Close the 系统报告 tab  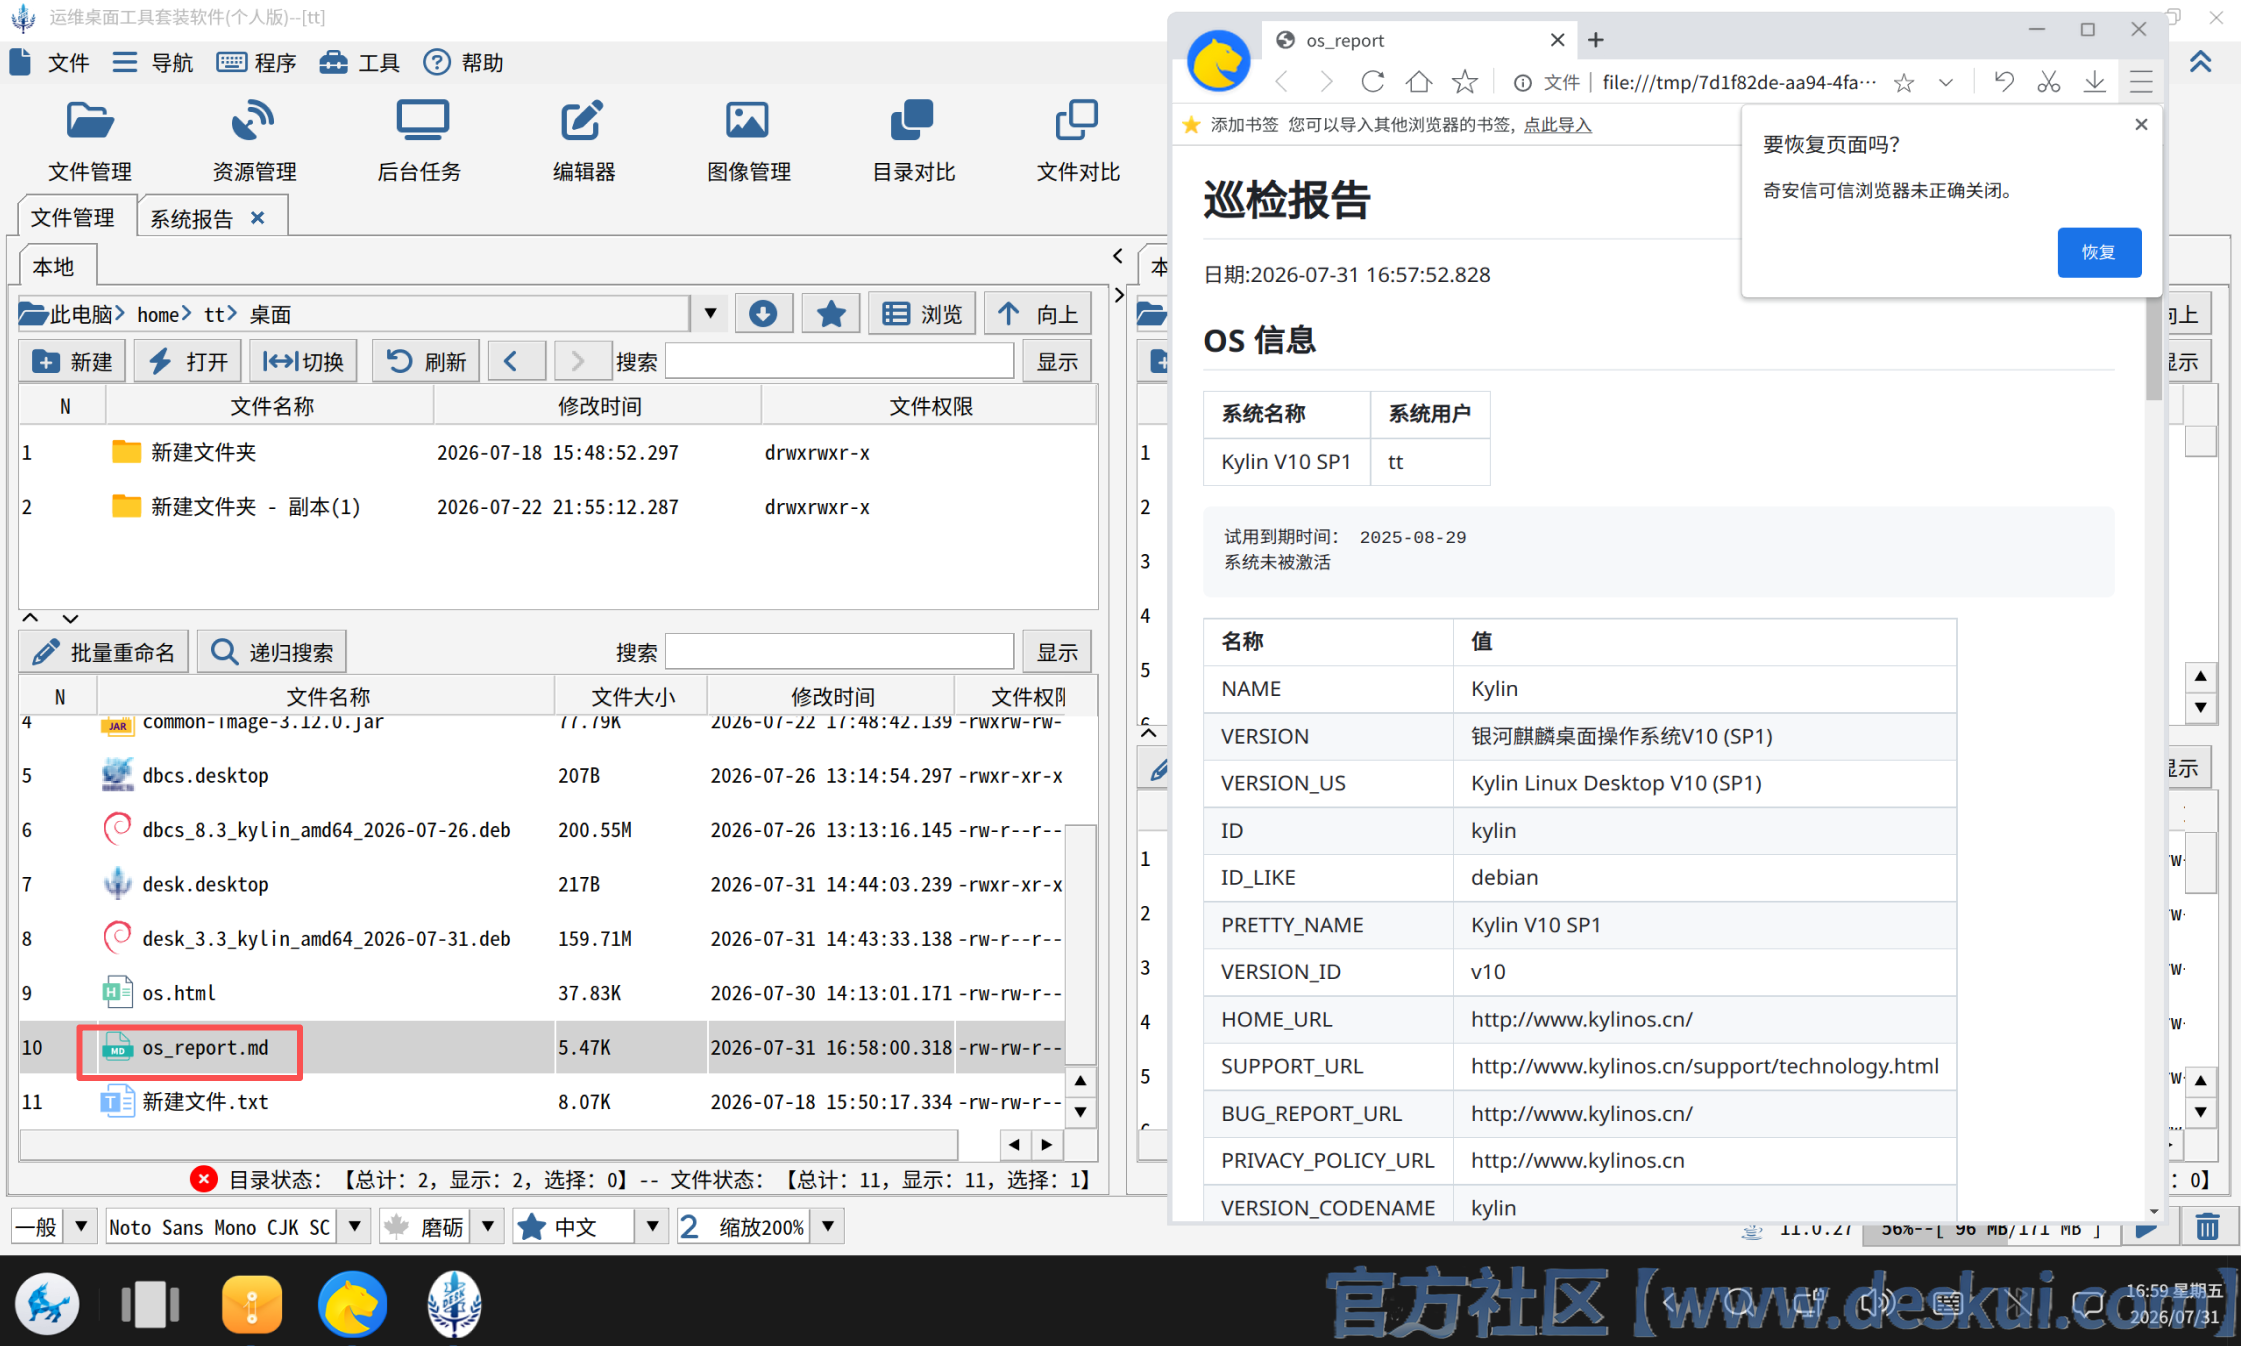[258, 218]
